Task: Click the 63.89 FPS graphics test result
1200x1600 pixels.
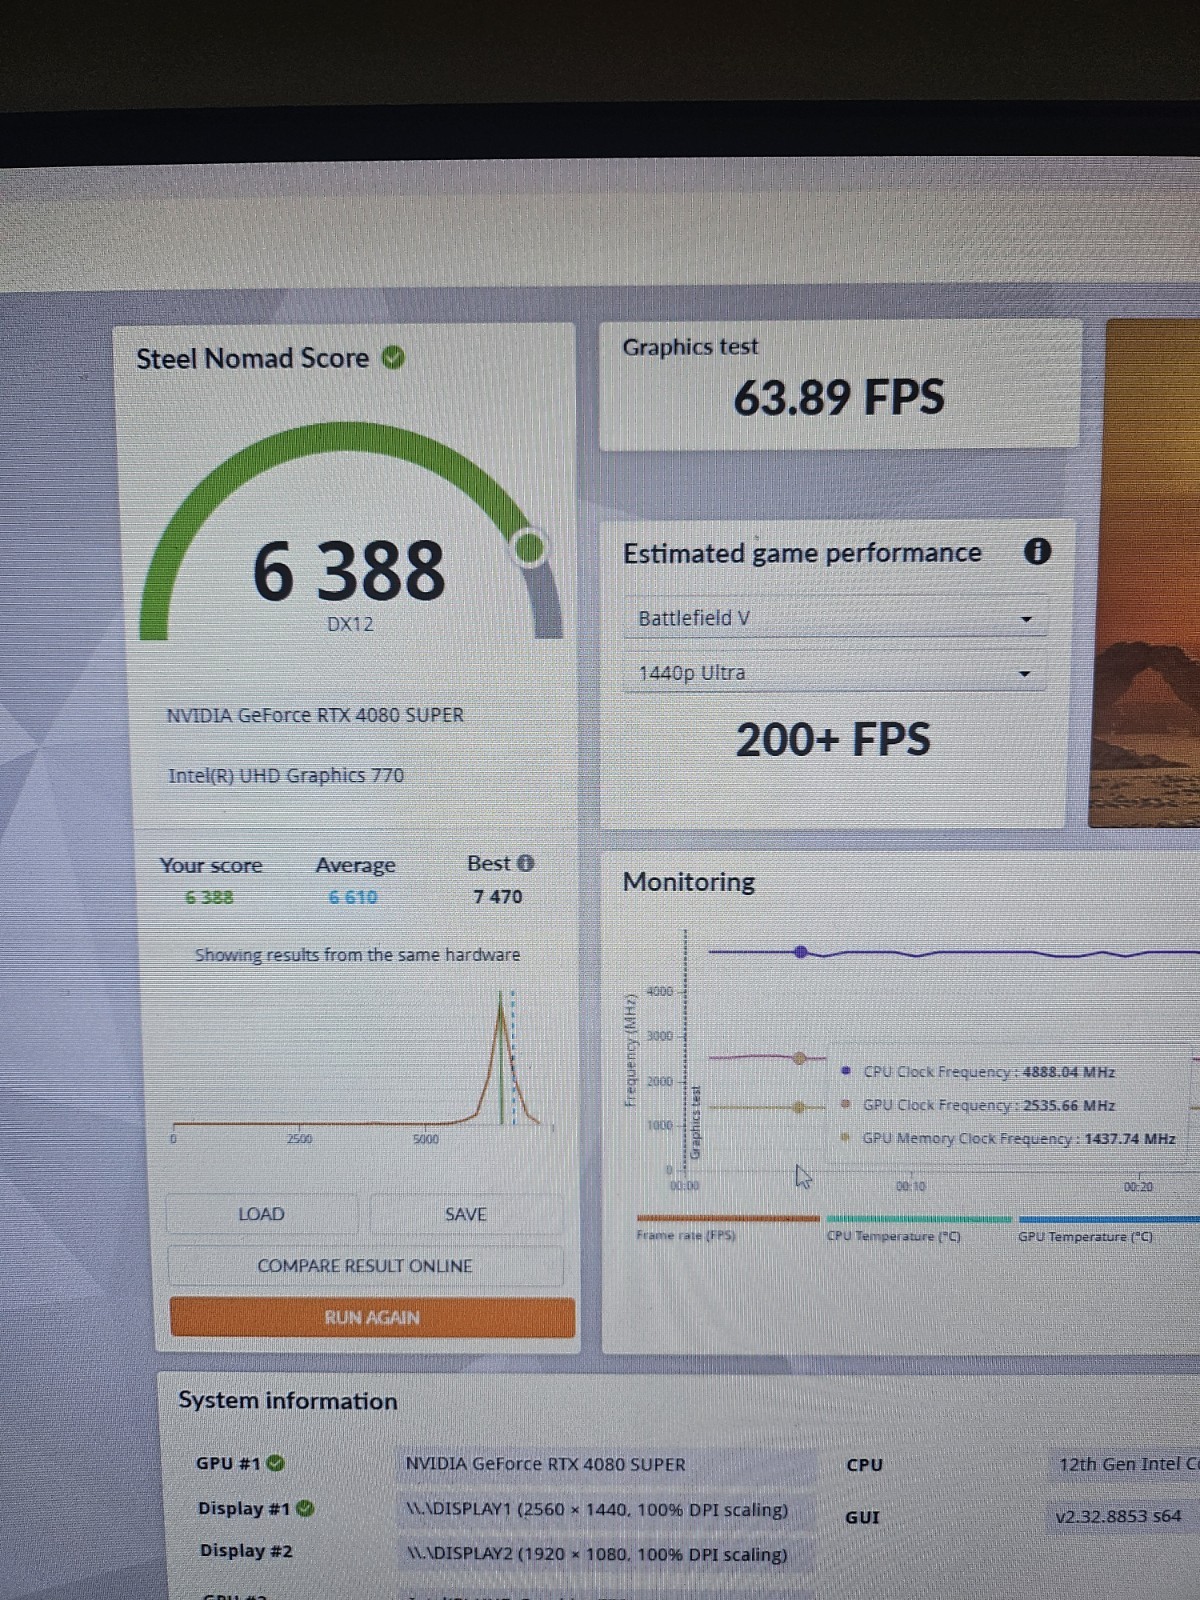Action: [x=839, y=397]
